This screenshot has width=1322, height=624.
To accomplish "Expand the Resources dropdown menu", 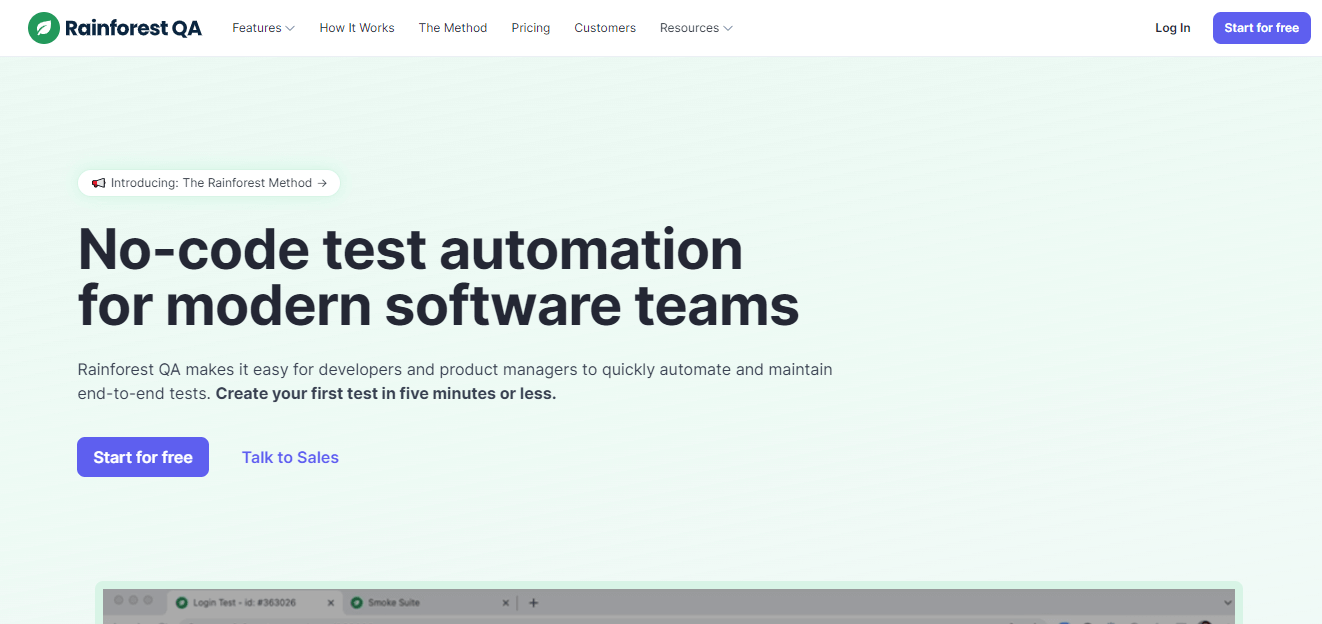I will (696, 28).
